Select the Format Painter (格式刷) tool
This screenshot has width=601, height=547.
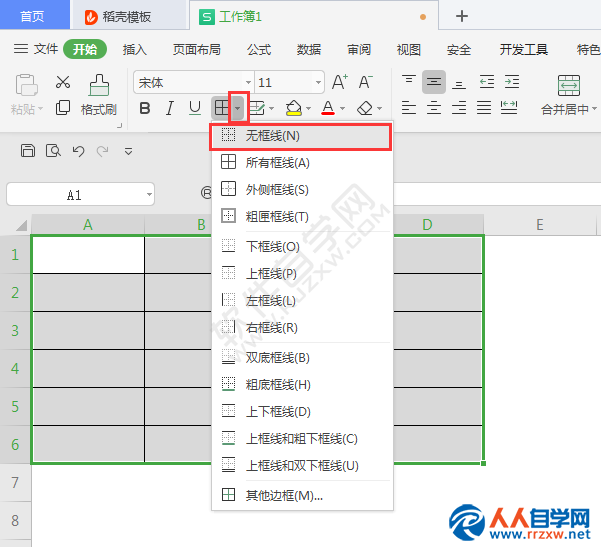click(99, 95)
